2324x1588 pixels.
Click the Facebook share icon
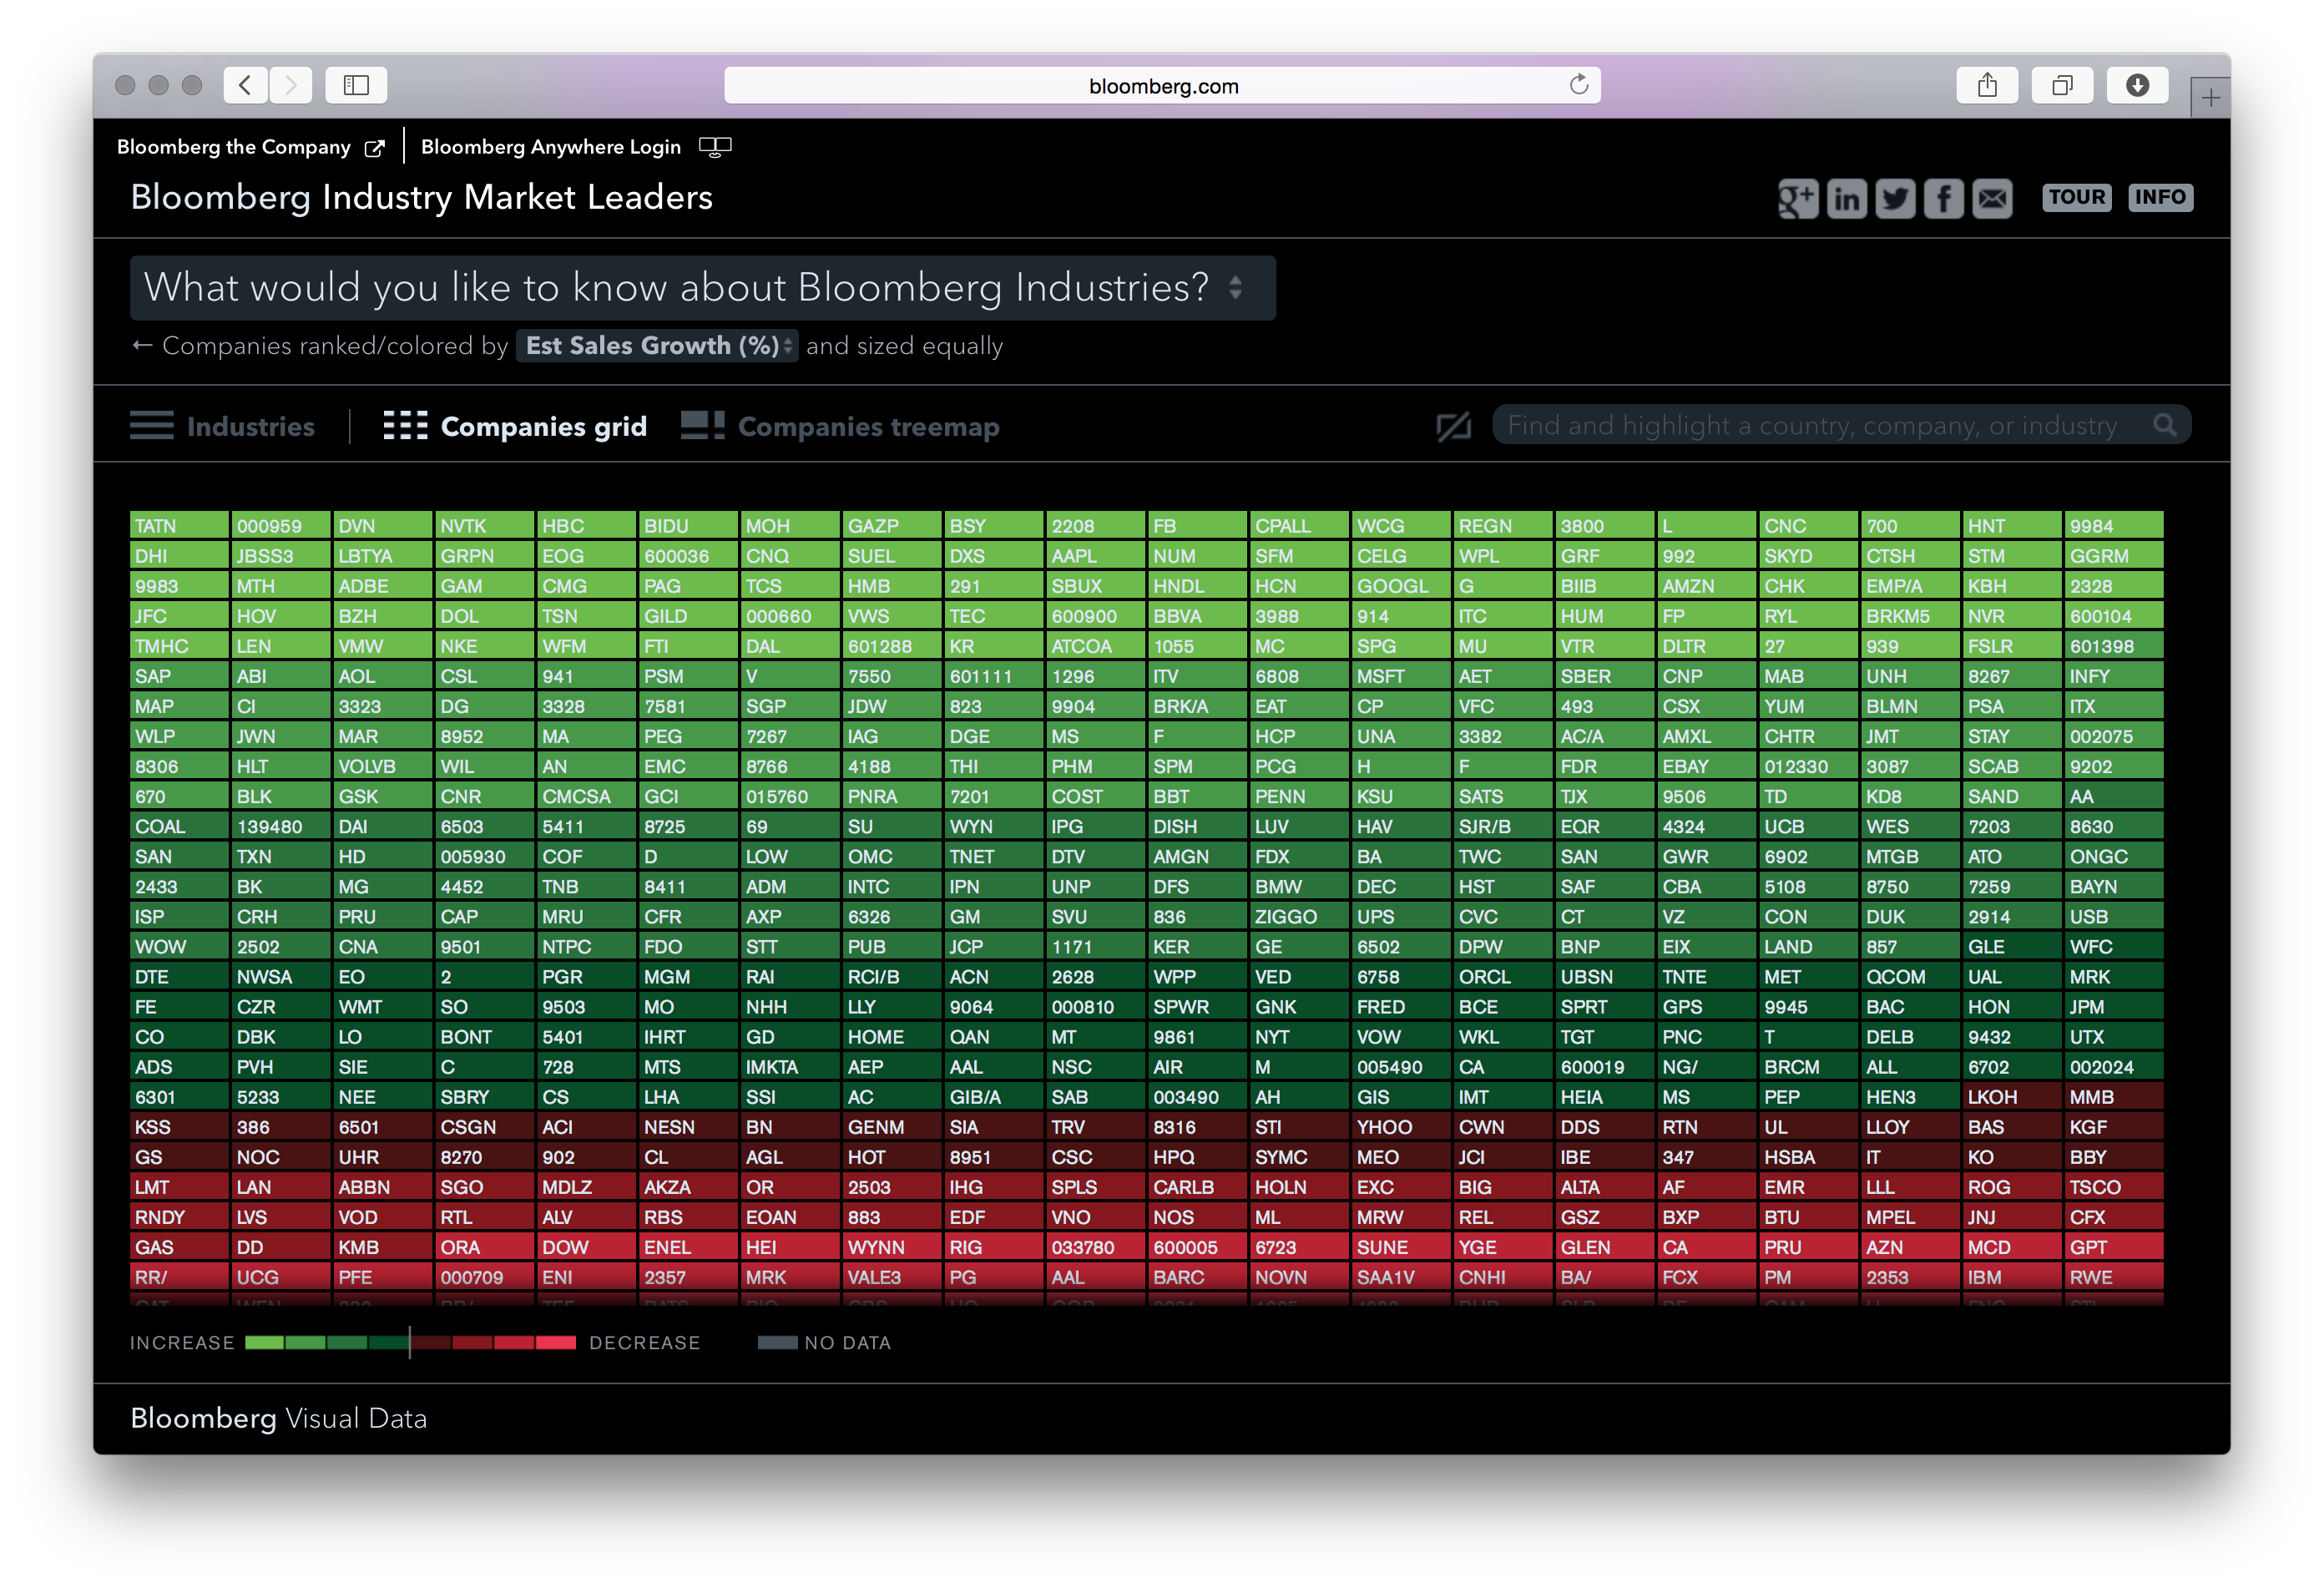pyautogui.click(x=1943, y=198)
